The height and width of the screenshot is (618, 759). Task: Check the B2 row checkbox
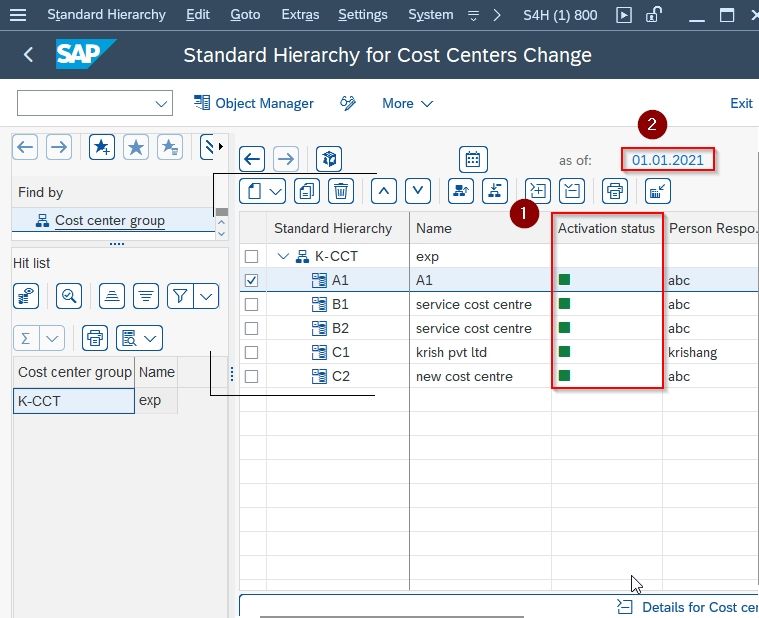[251, 329]
